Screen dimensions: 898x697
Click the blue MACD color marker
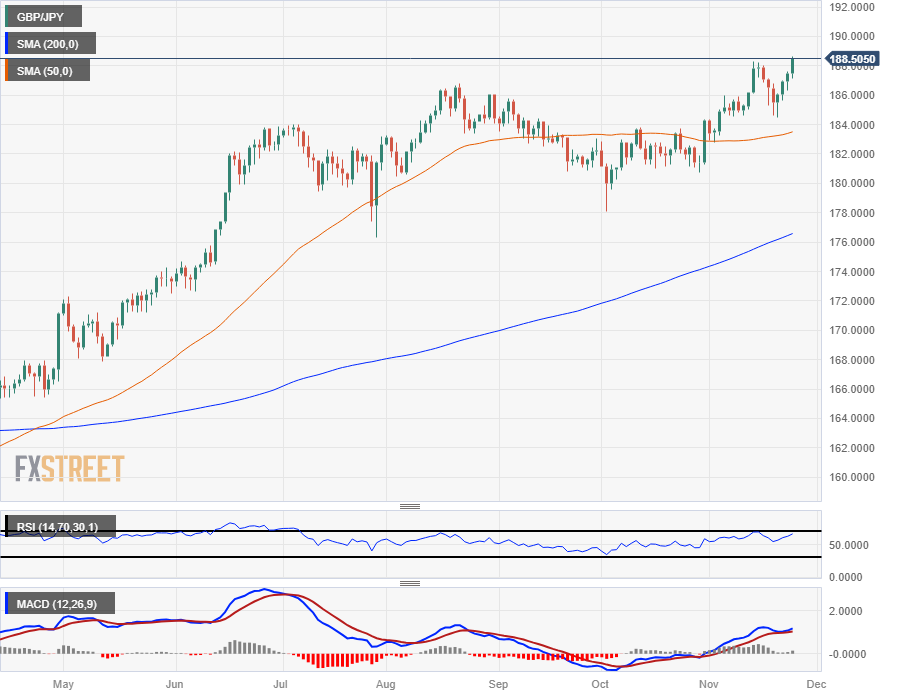tap(6, 604)
